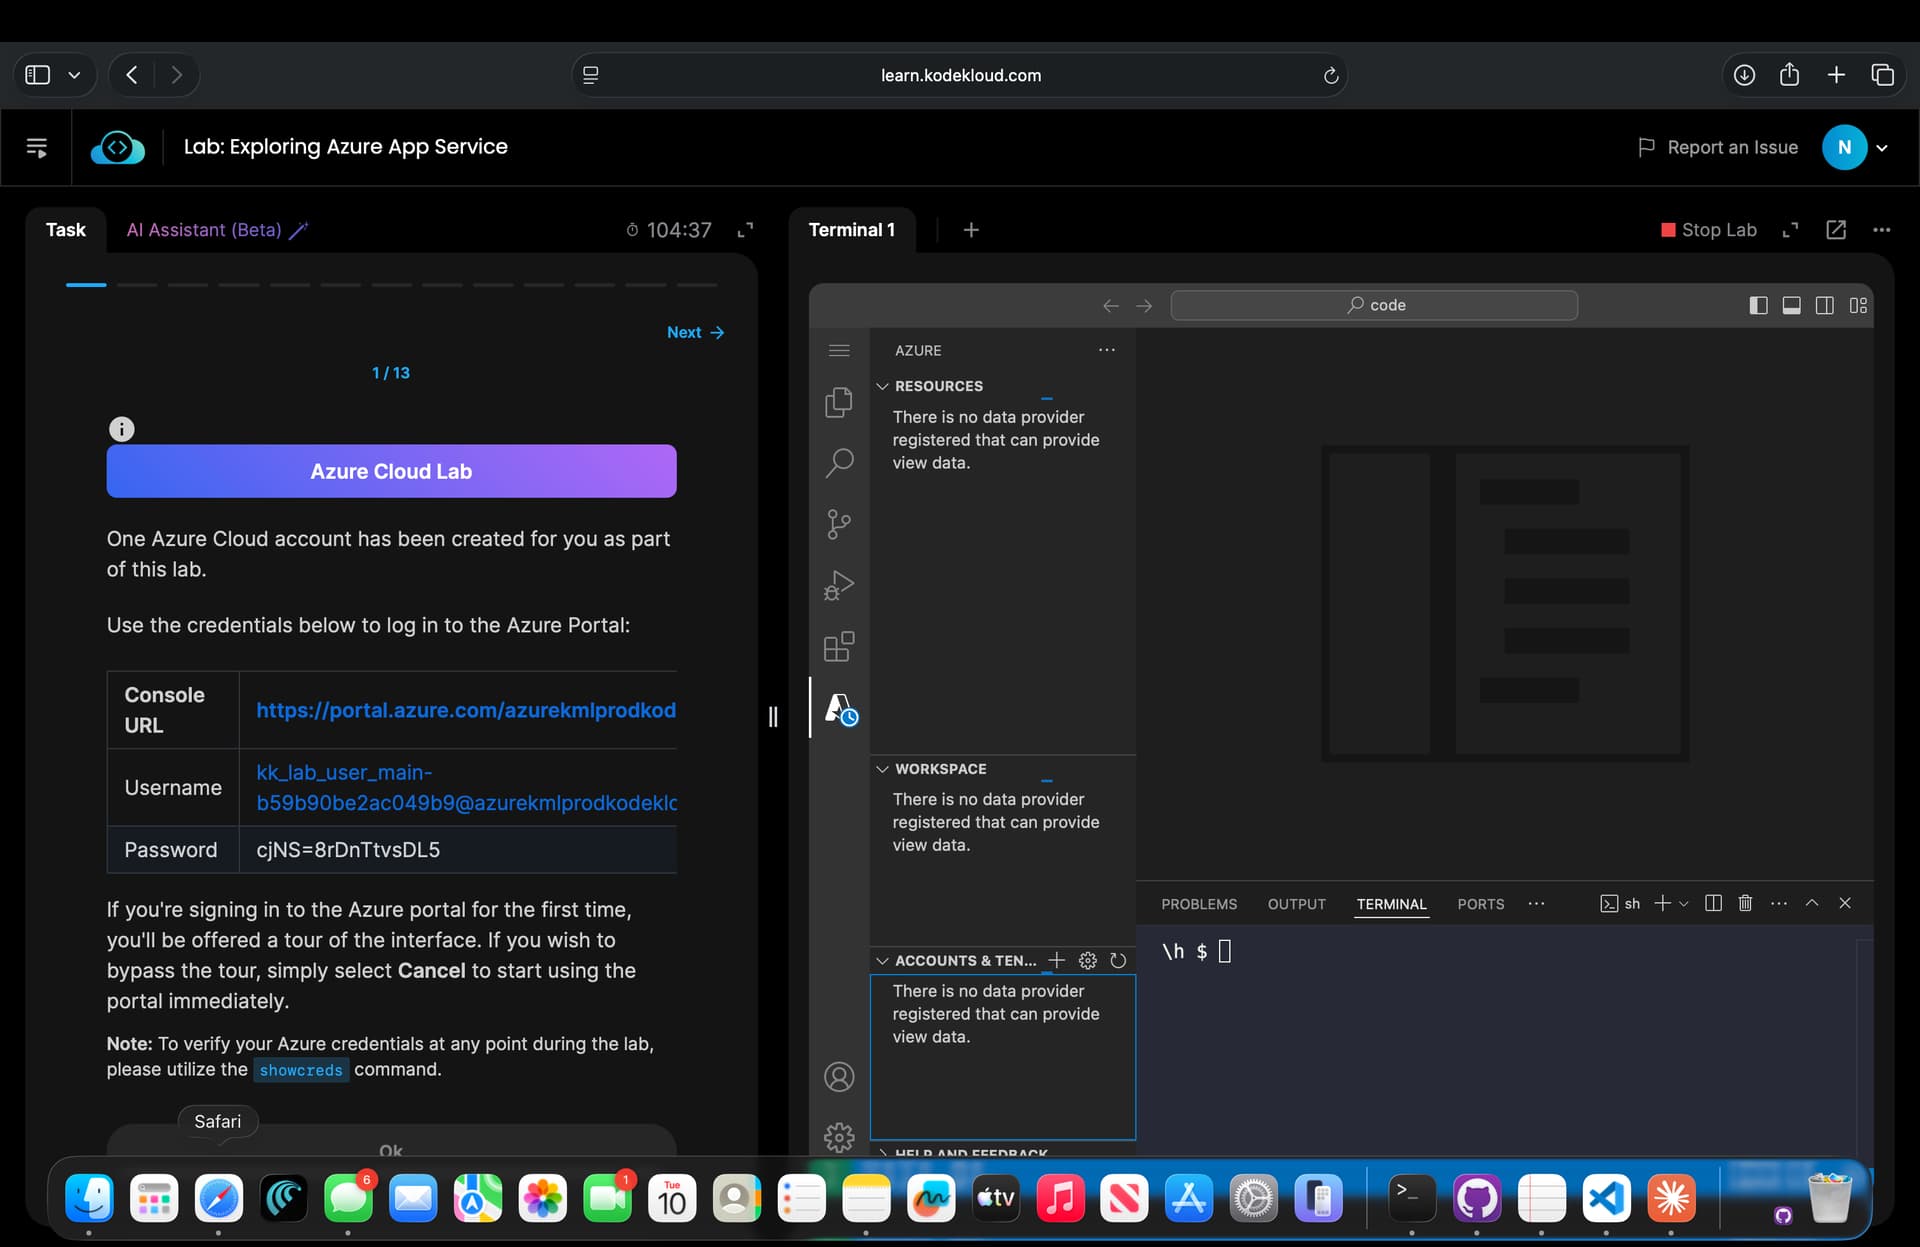Toggle bottom panel layout button

coord(1791,305)
